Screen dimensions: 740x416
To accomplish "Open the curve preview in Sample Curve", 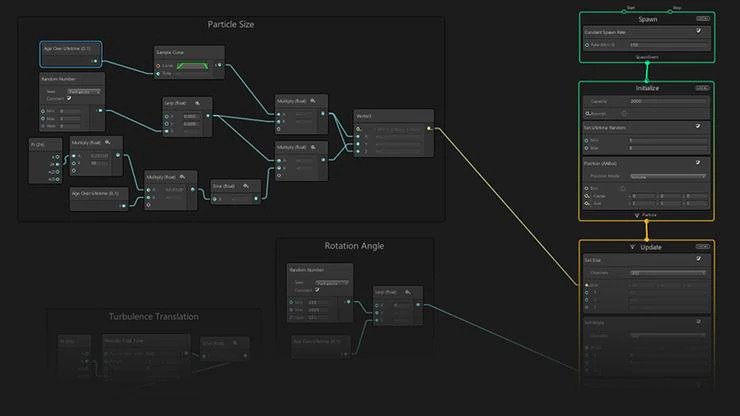I will coord(192,66).
